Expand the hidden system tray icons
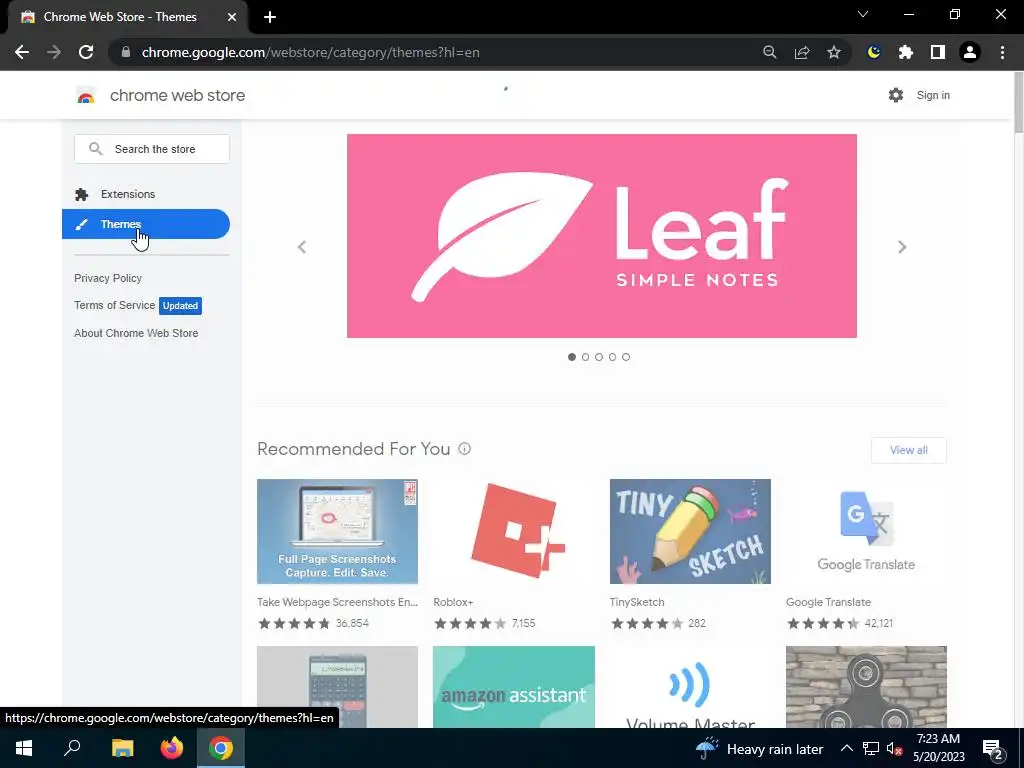The width and height of the screenshot is (1024, 768). (846, 748)
